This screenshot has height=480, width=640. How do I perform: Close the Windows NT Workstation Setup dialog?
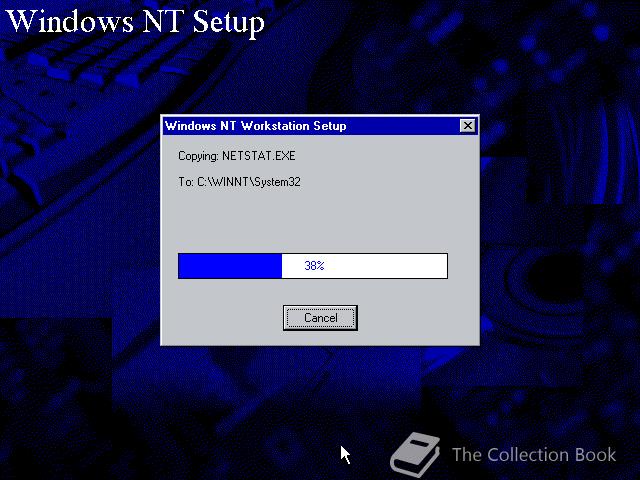pos(467,125)
